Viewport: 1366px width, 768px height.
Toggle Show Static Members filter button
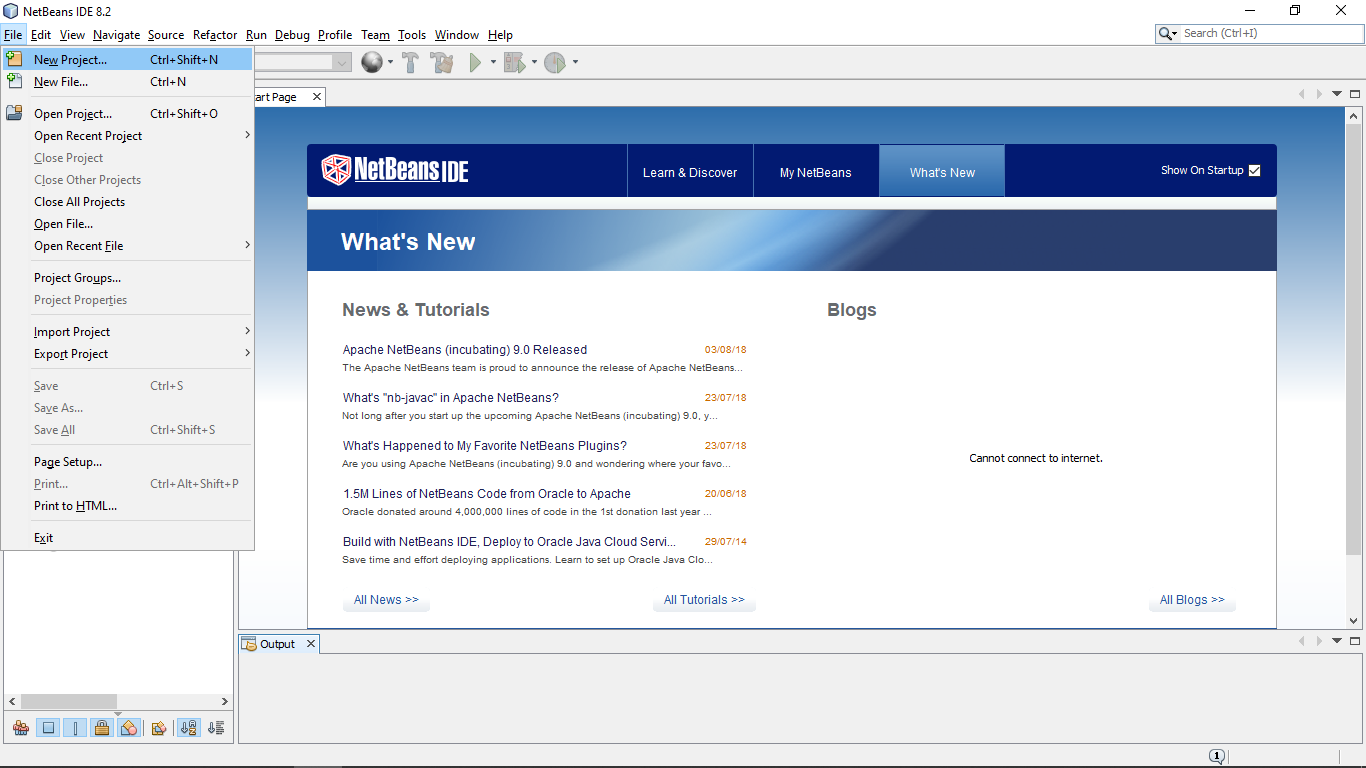tap(75, 728)
